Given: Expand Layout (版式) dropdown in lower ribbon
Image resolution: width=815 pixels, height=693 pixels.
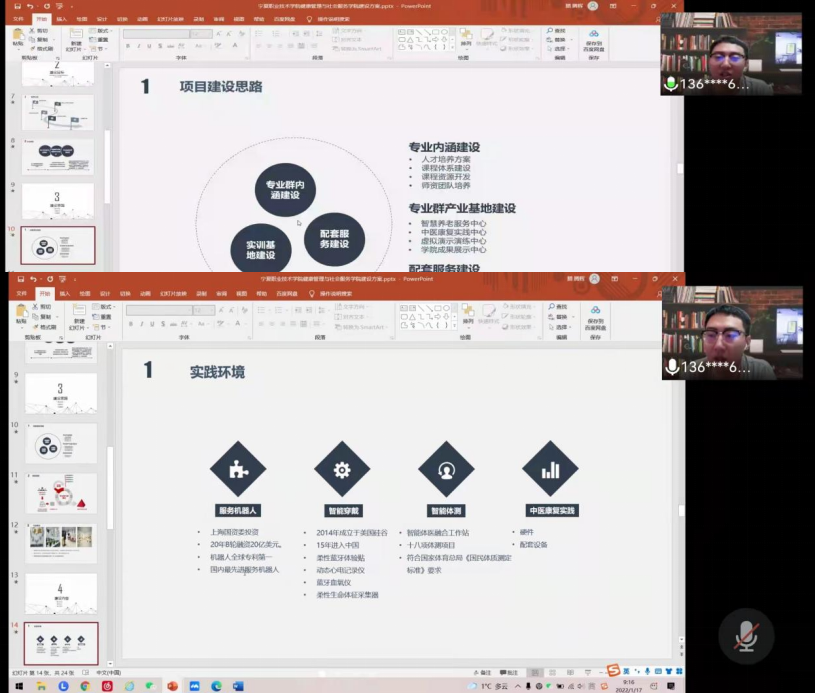Looking at the screenshot, I should pos(104,308).
